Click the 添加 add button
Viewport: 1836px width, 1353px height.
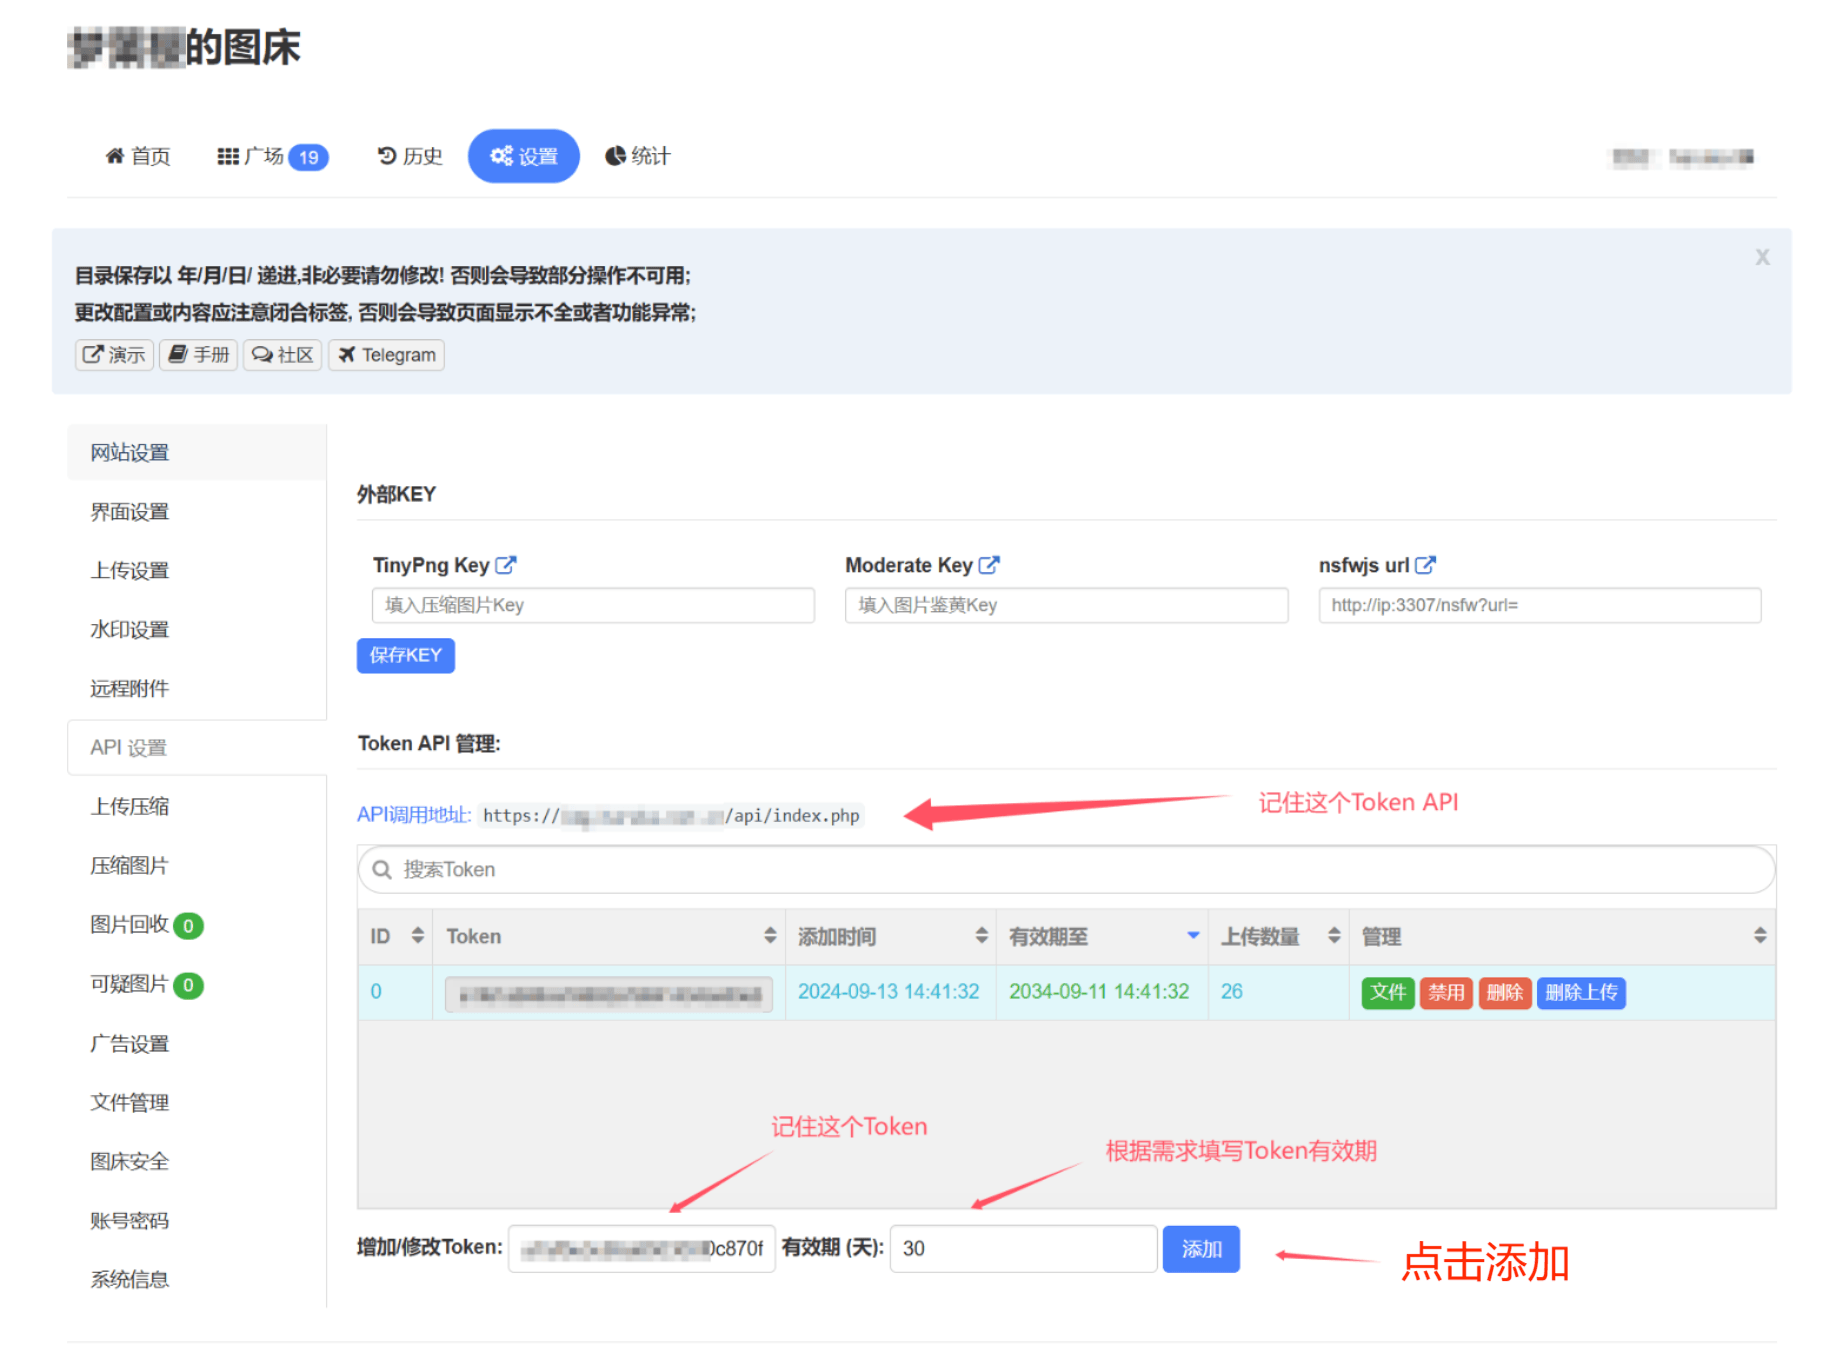(1201, 1249)
